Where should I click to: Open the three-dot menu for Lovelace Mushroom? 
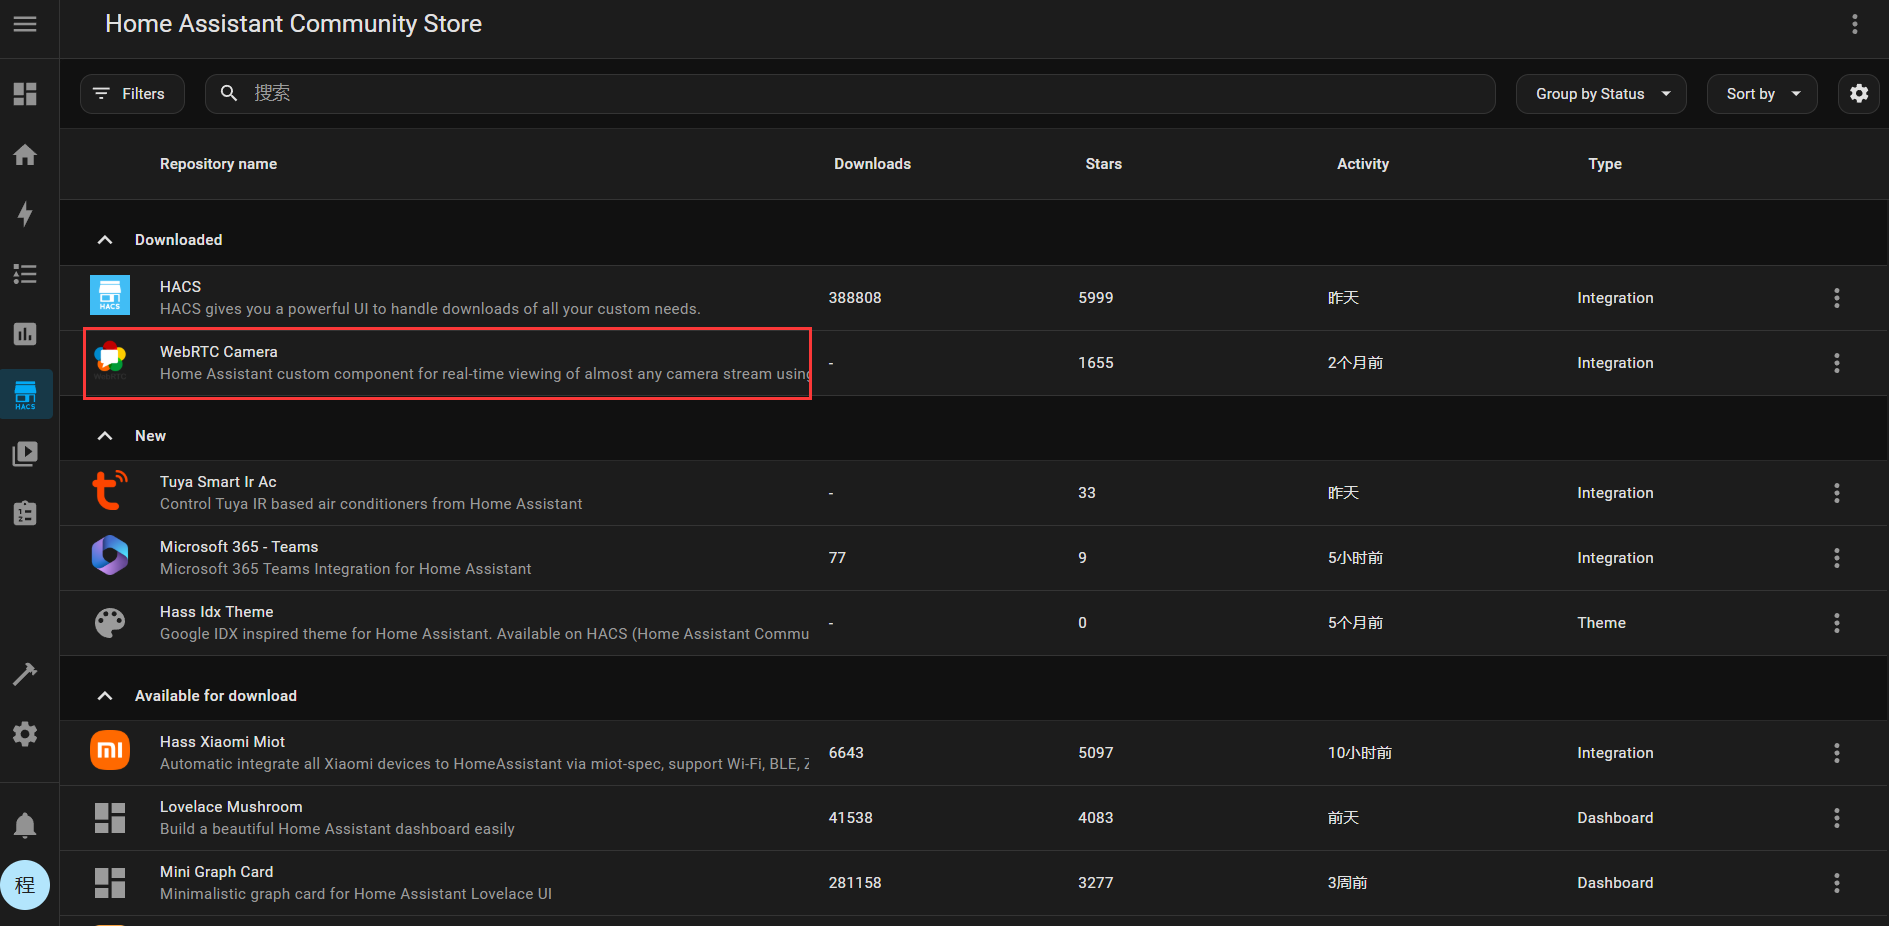click(x=1836, y=818)
